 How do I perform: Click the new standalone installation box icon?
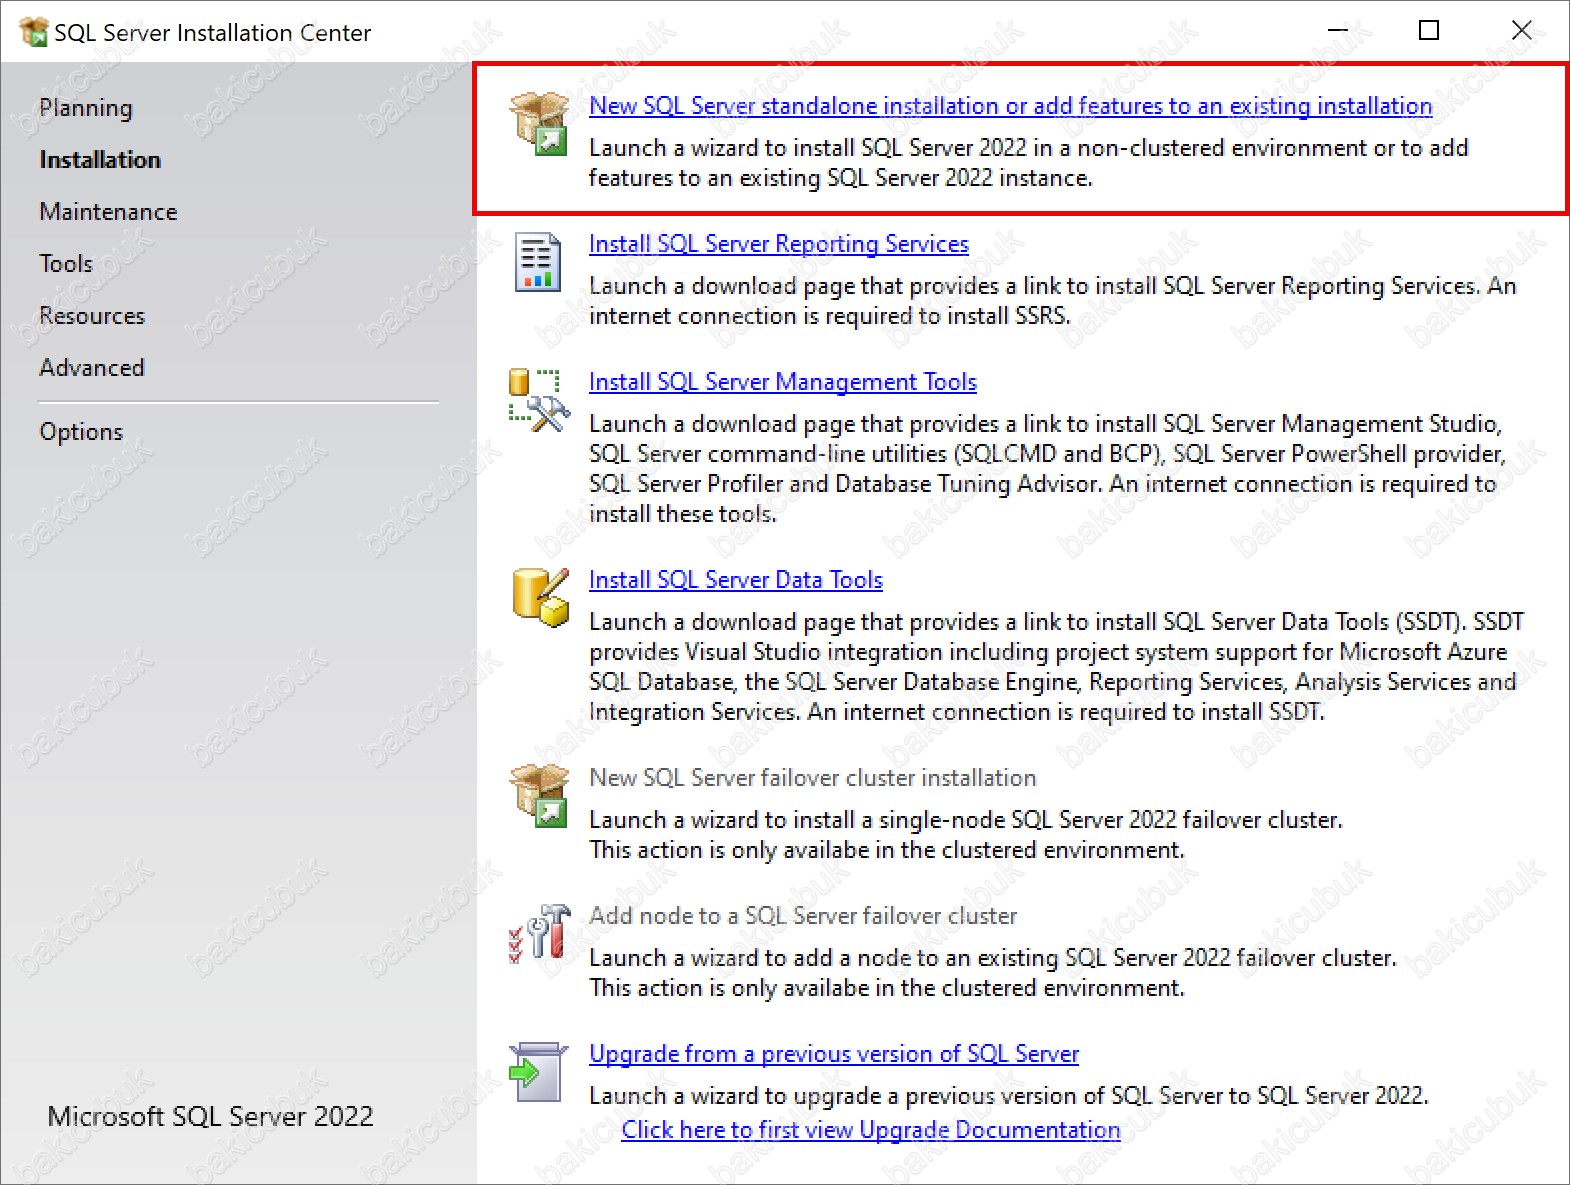point(539,123)
